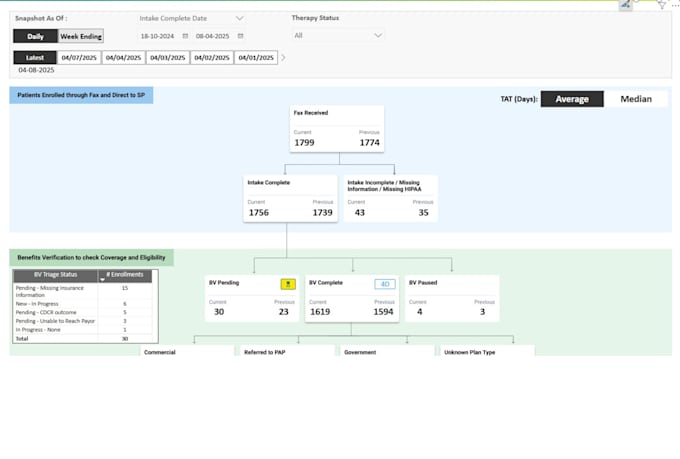
Task: Open the more options ellipsis menu
Action: [x=675, y=5]
